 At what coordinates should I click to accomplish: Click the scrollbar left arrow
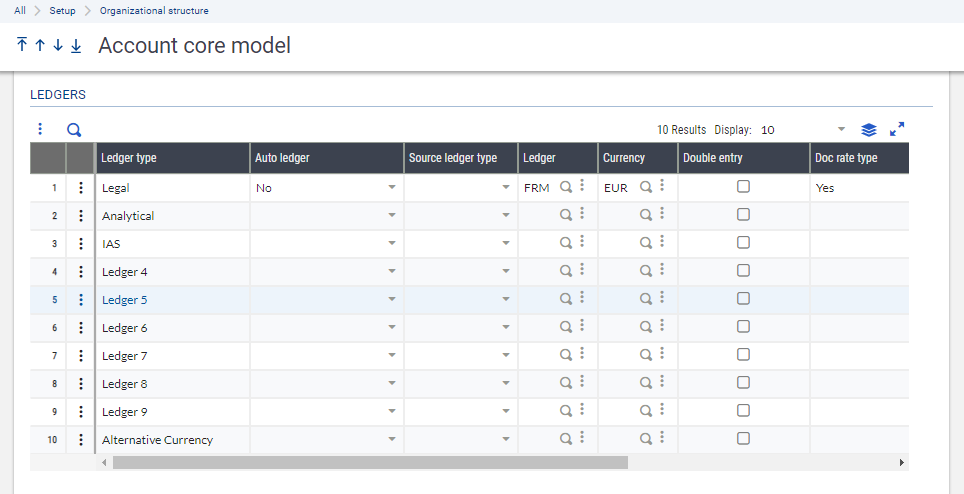coord(104,462)
